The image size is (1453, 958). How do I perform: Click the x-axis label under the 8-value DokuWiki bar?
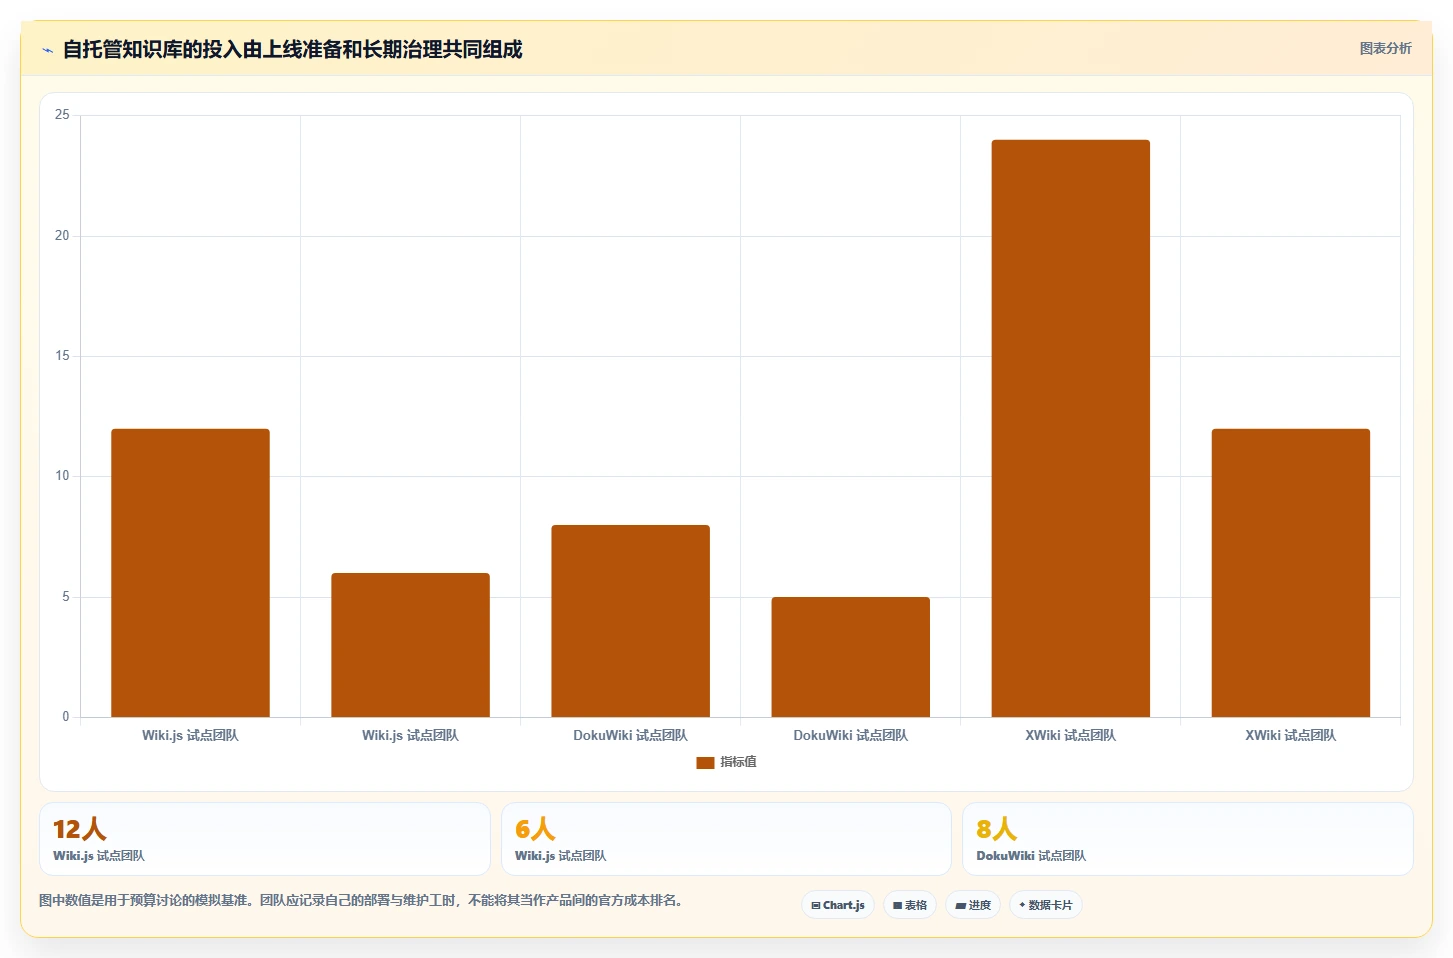point(630,735)
